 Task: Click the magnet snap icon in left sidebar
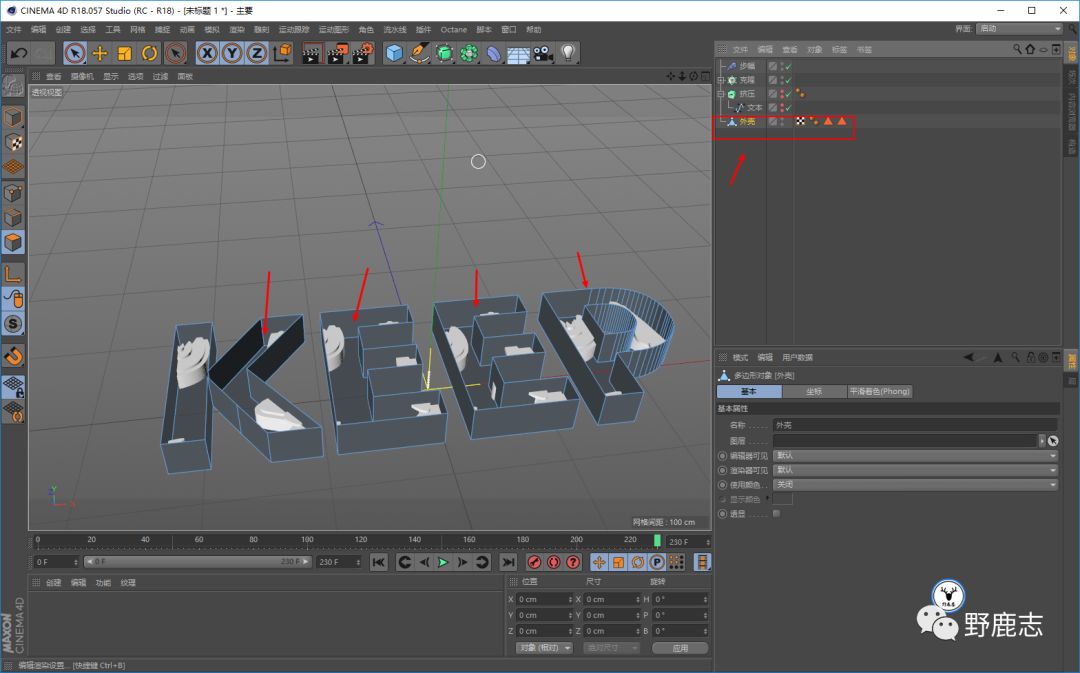coord(13,355)
